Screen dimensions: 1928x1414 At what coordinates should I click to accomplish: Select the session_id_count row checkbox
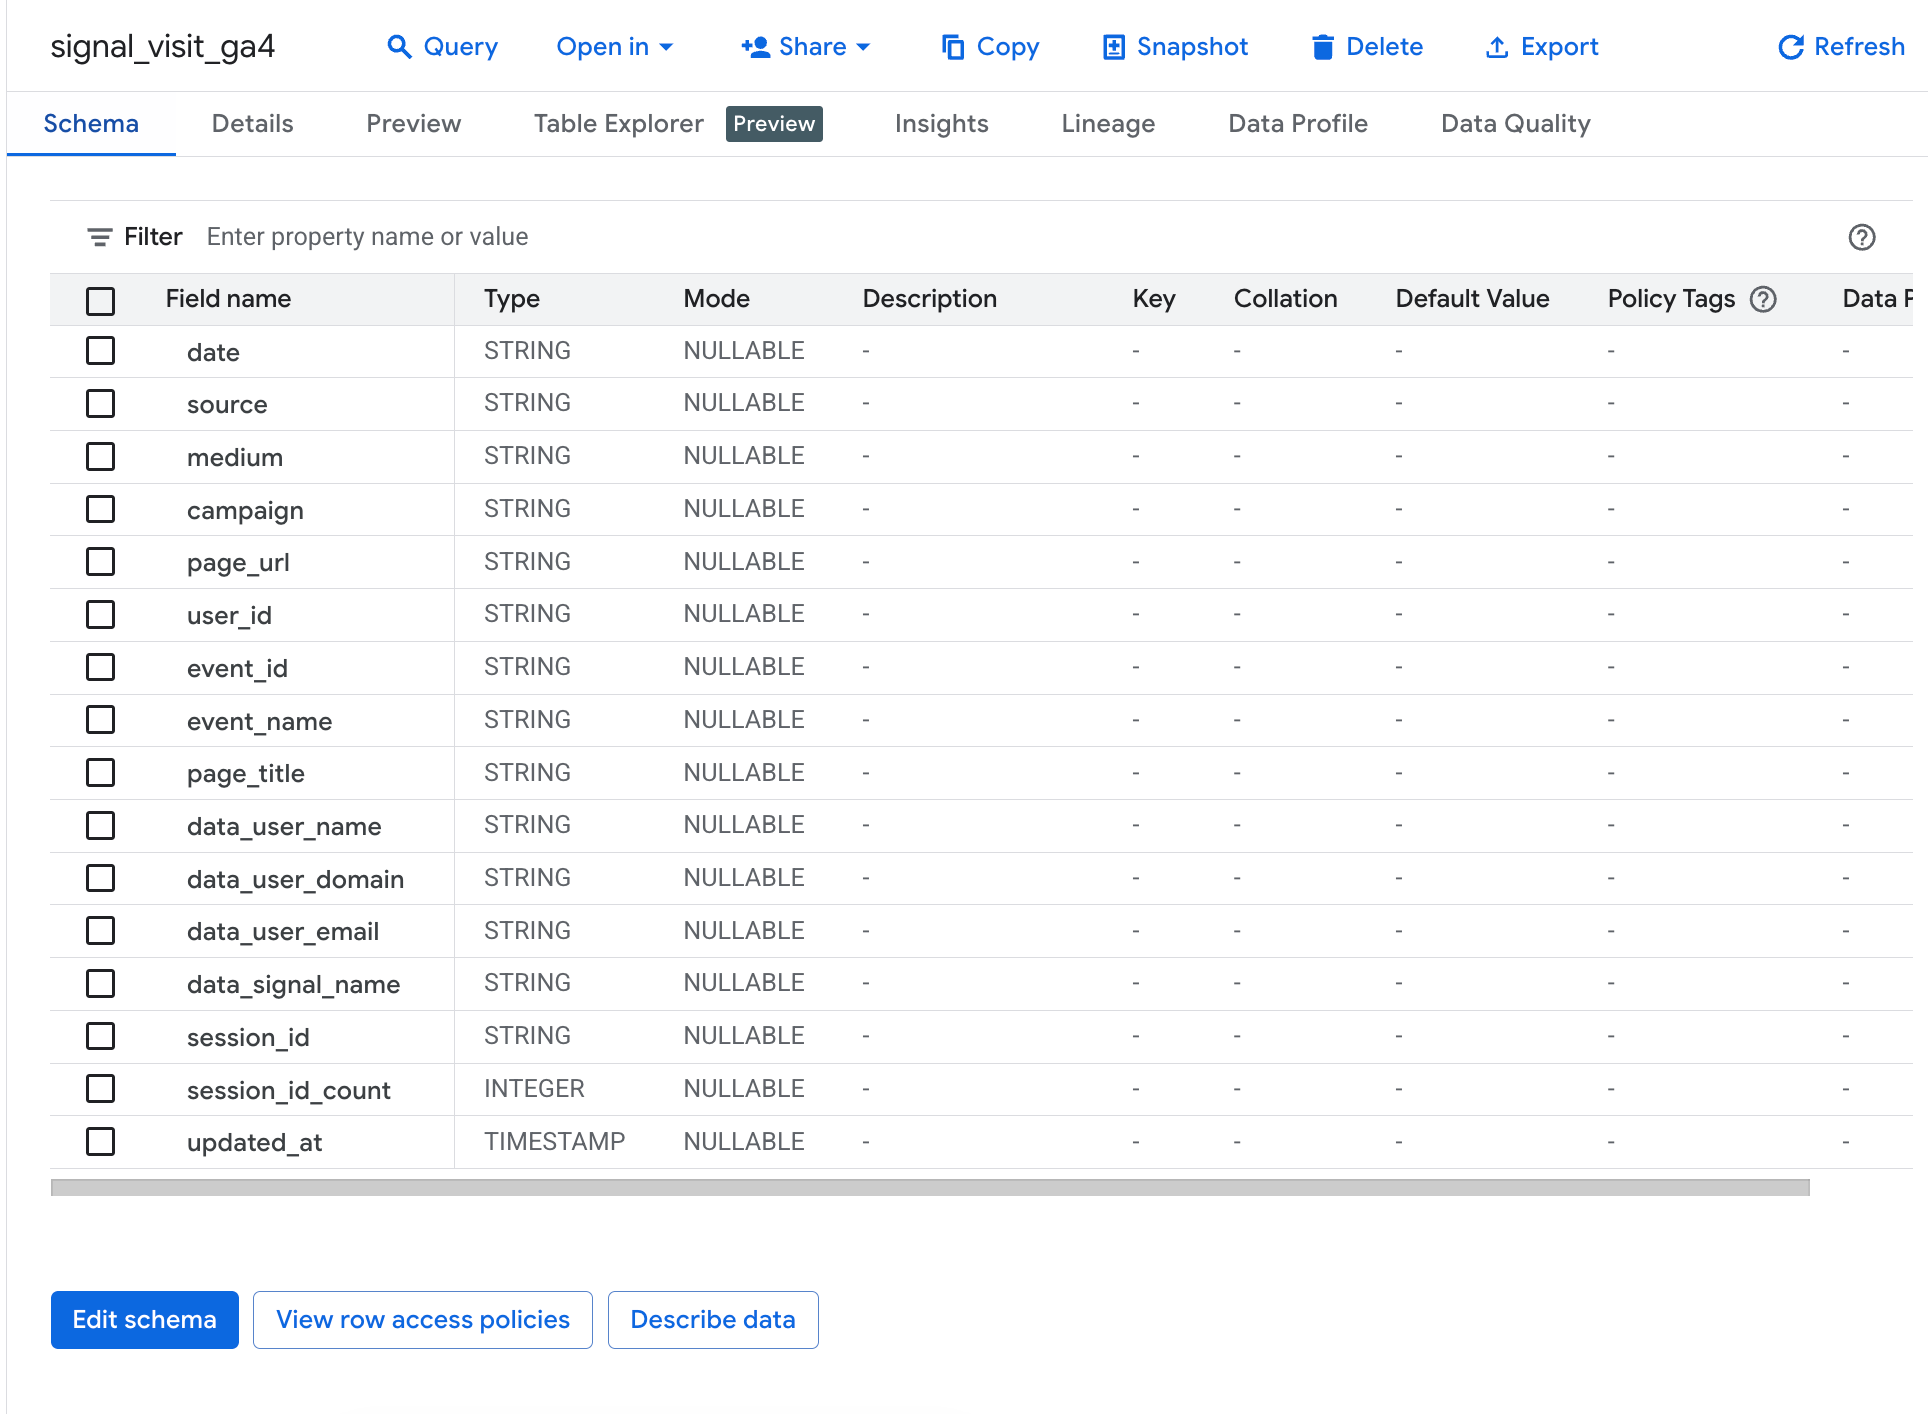coord(100,1088)
